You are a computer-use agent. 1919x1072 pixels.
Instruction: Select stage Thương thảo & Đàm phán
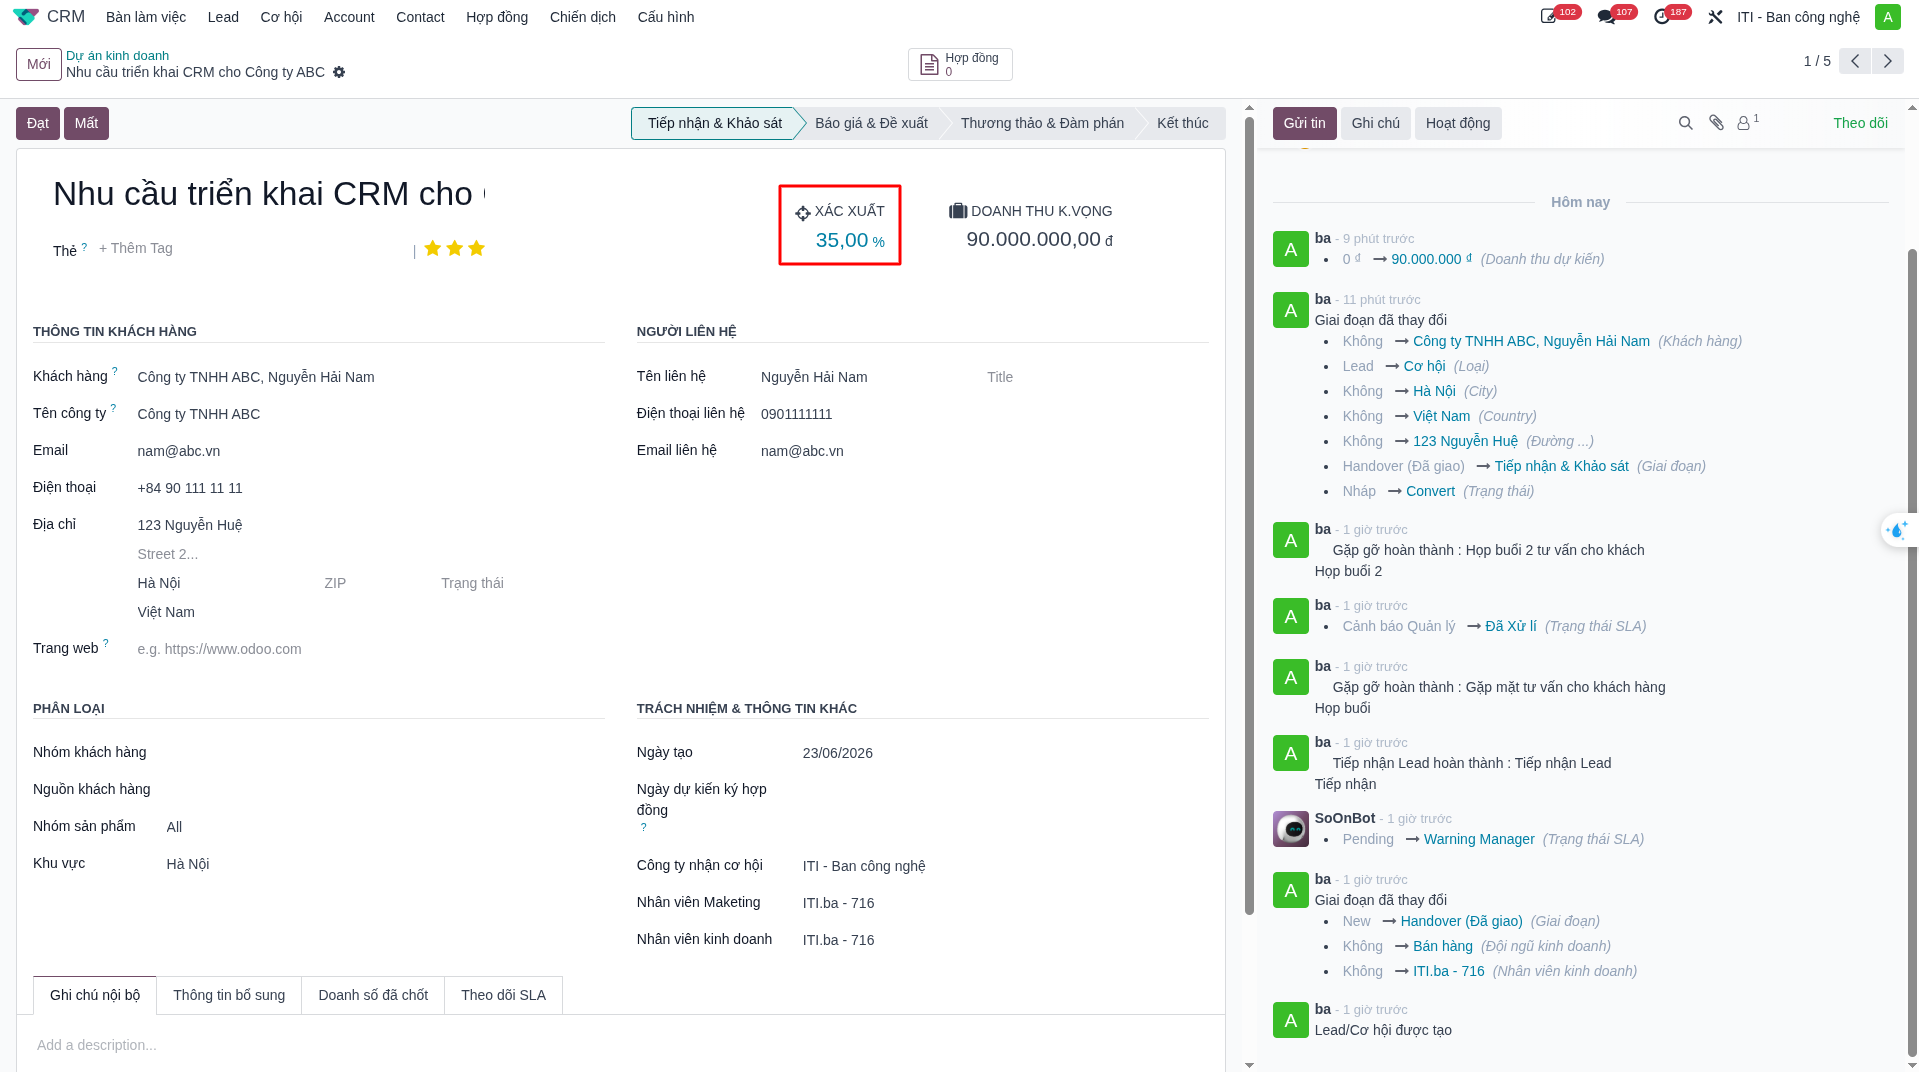click(x=1042, y=123)
